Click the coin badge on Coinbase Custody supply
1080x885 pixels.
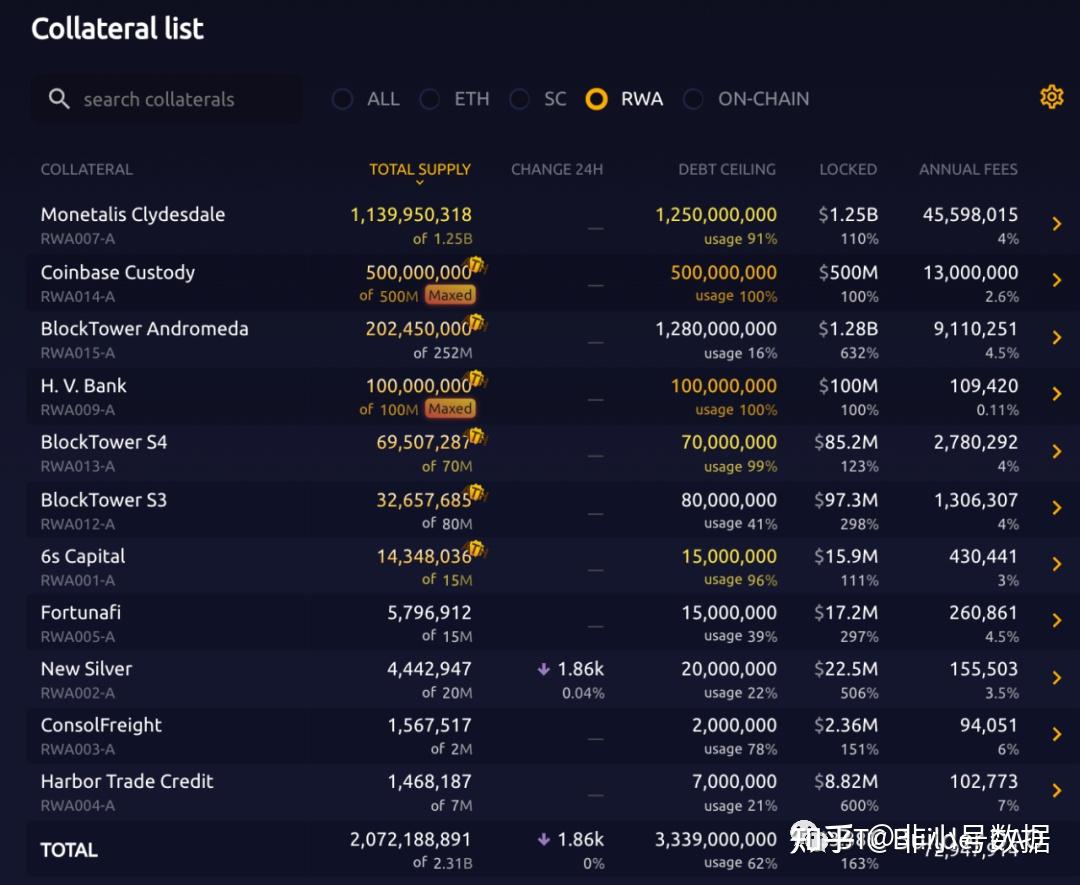tap(477, 264)
